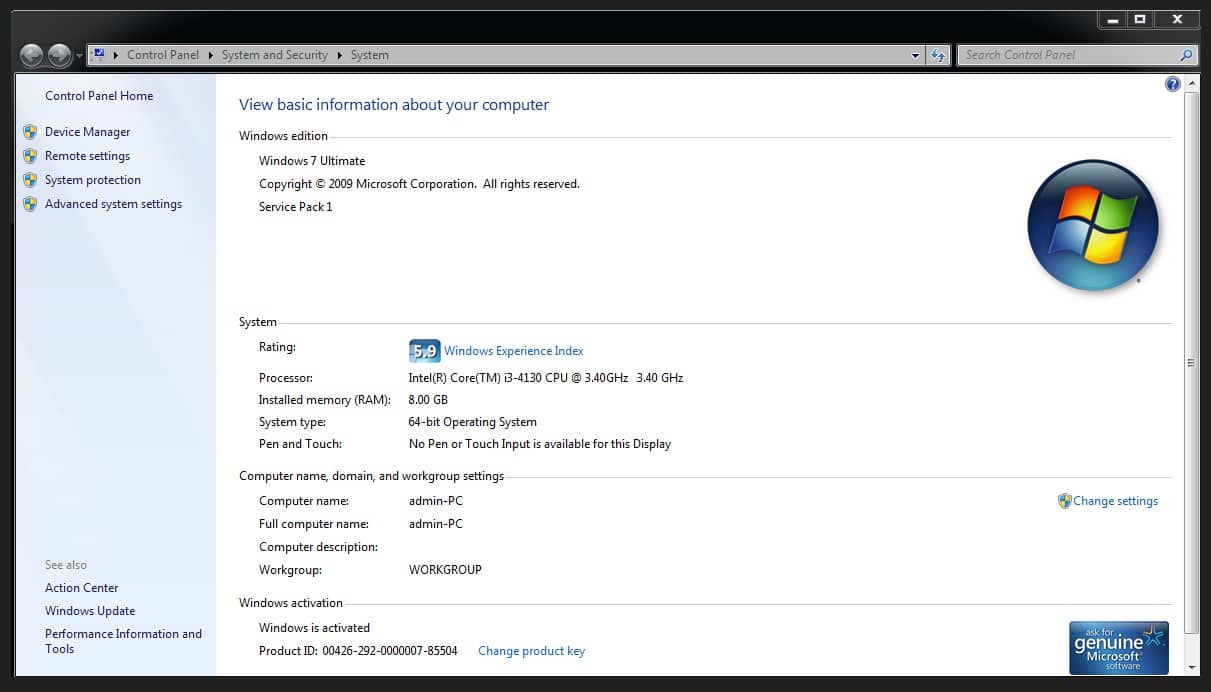Viewport: 1211px width, 692px height.
Task: Click the genuine Microsoft software badge
Action: click(1119, 647)
